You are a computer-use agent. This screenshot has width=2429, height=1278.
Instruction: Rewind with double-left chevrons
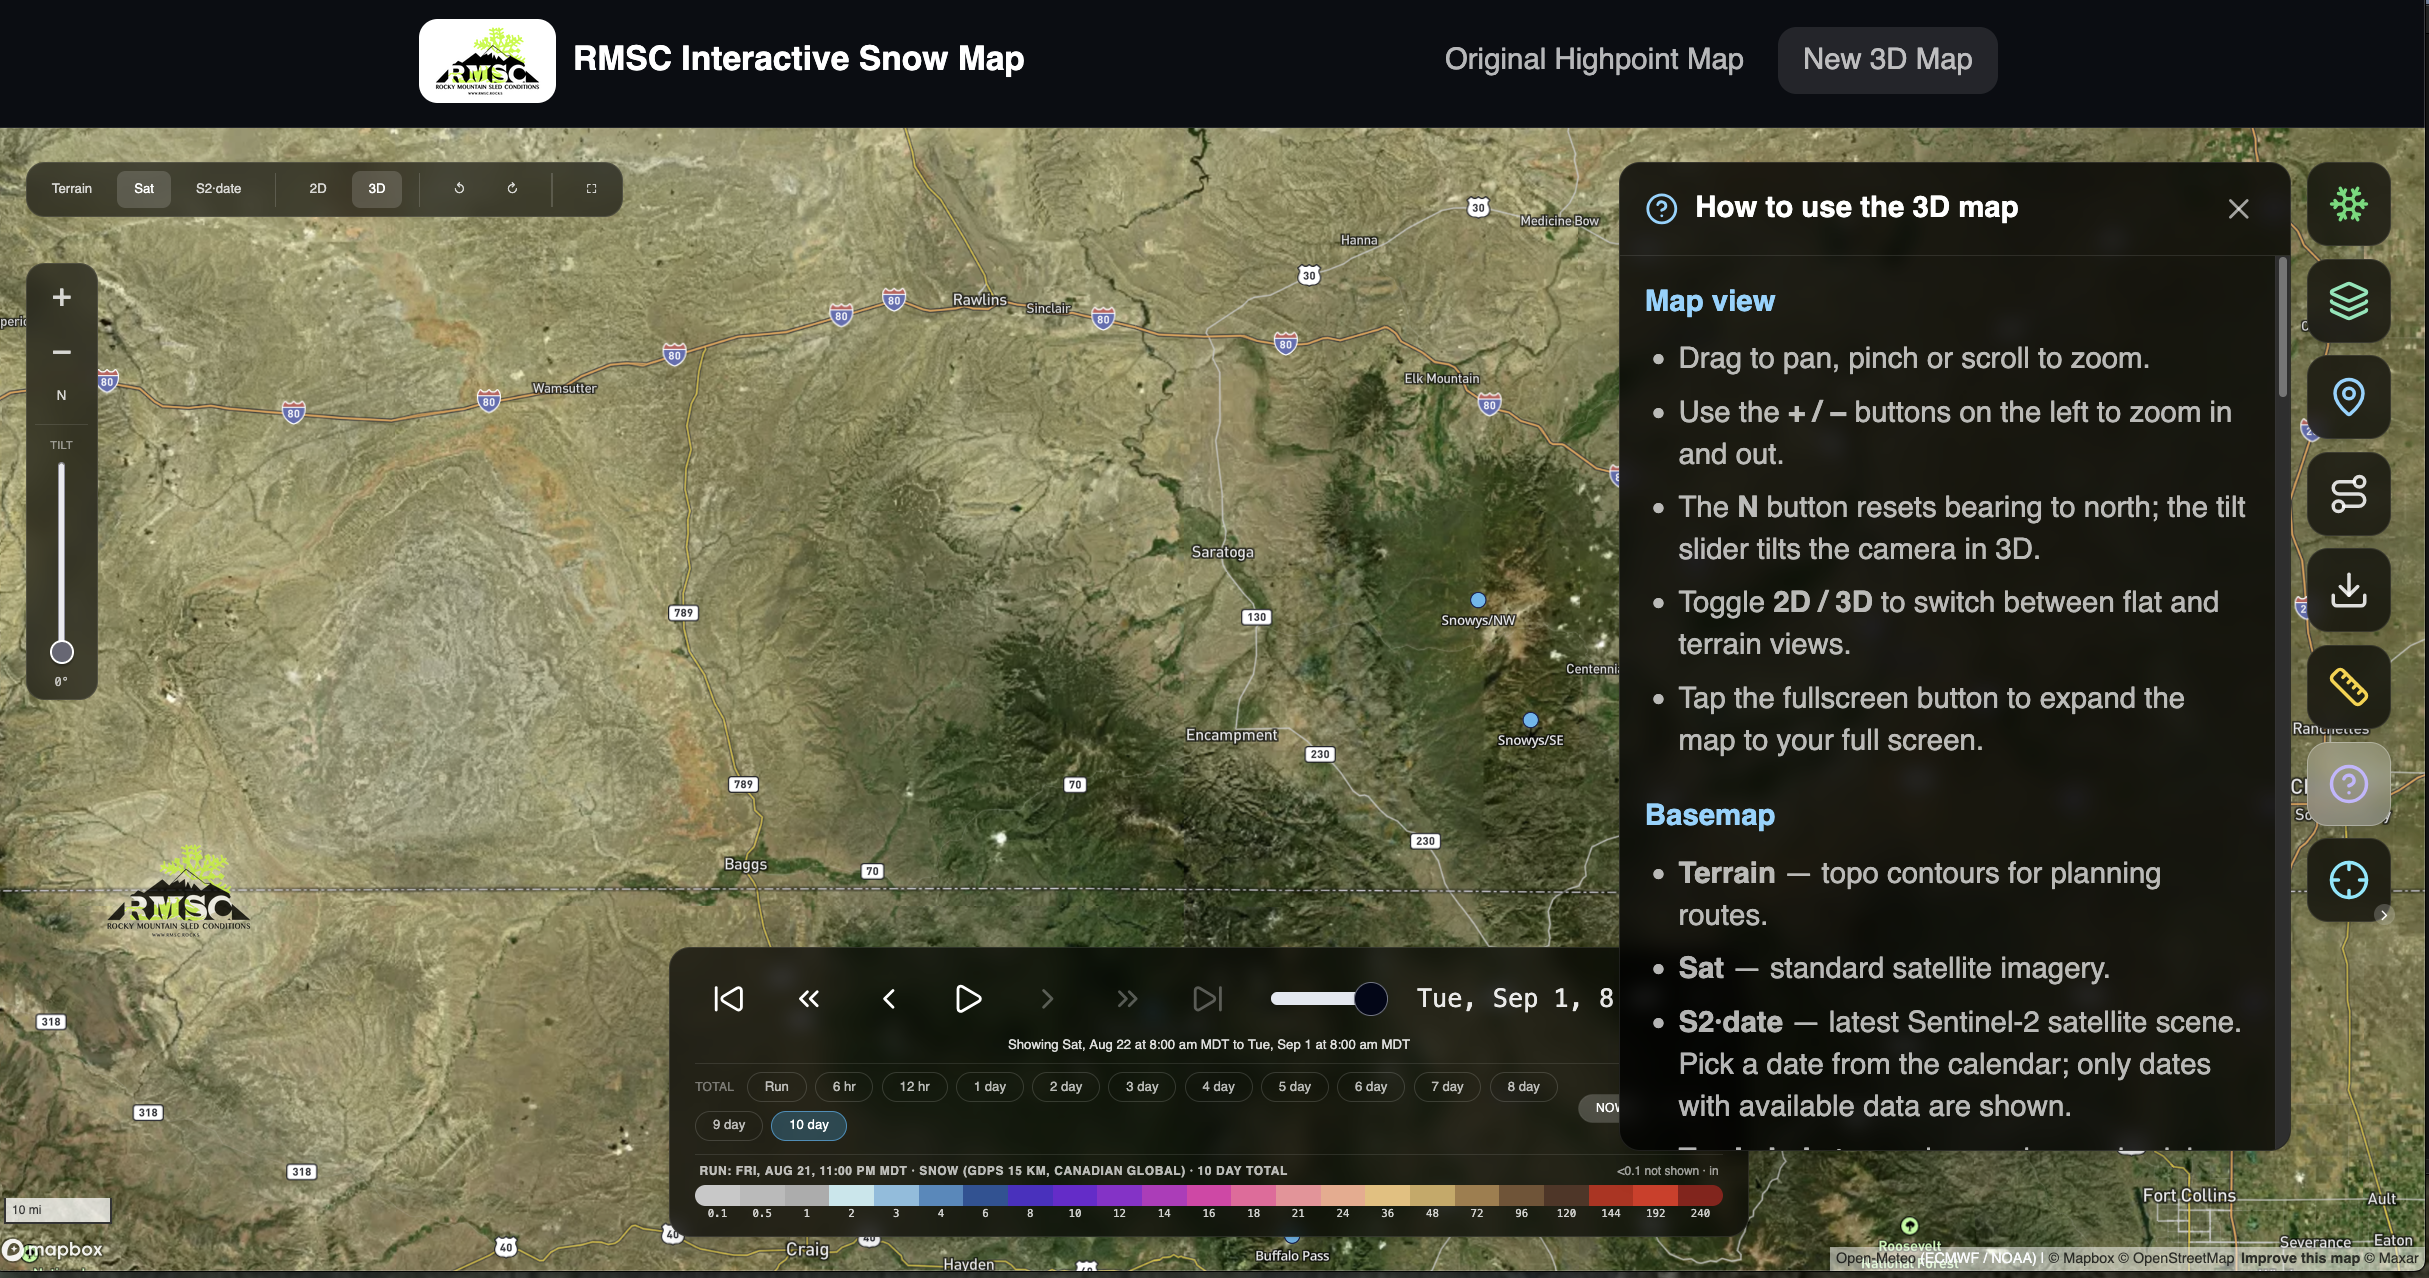coord(808,998)
